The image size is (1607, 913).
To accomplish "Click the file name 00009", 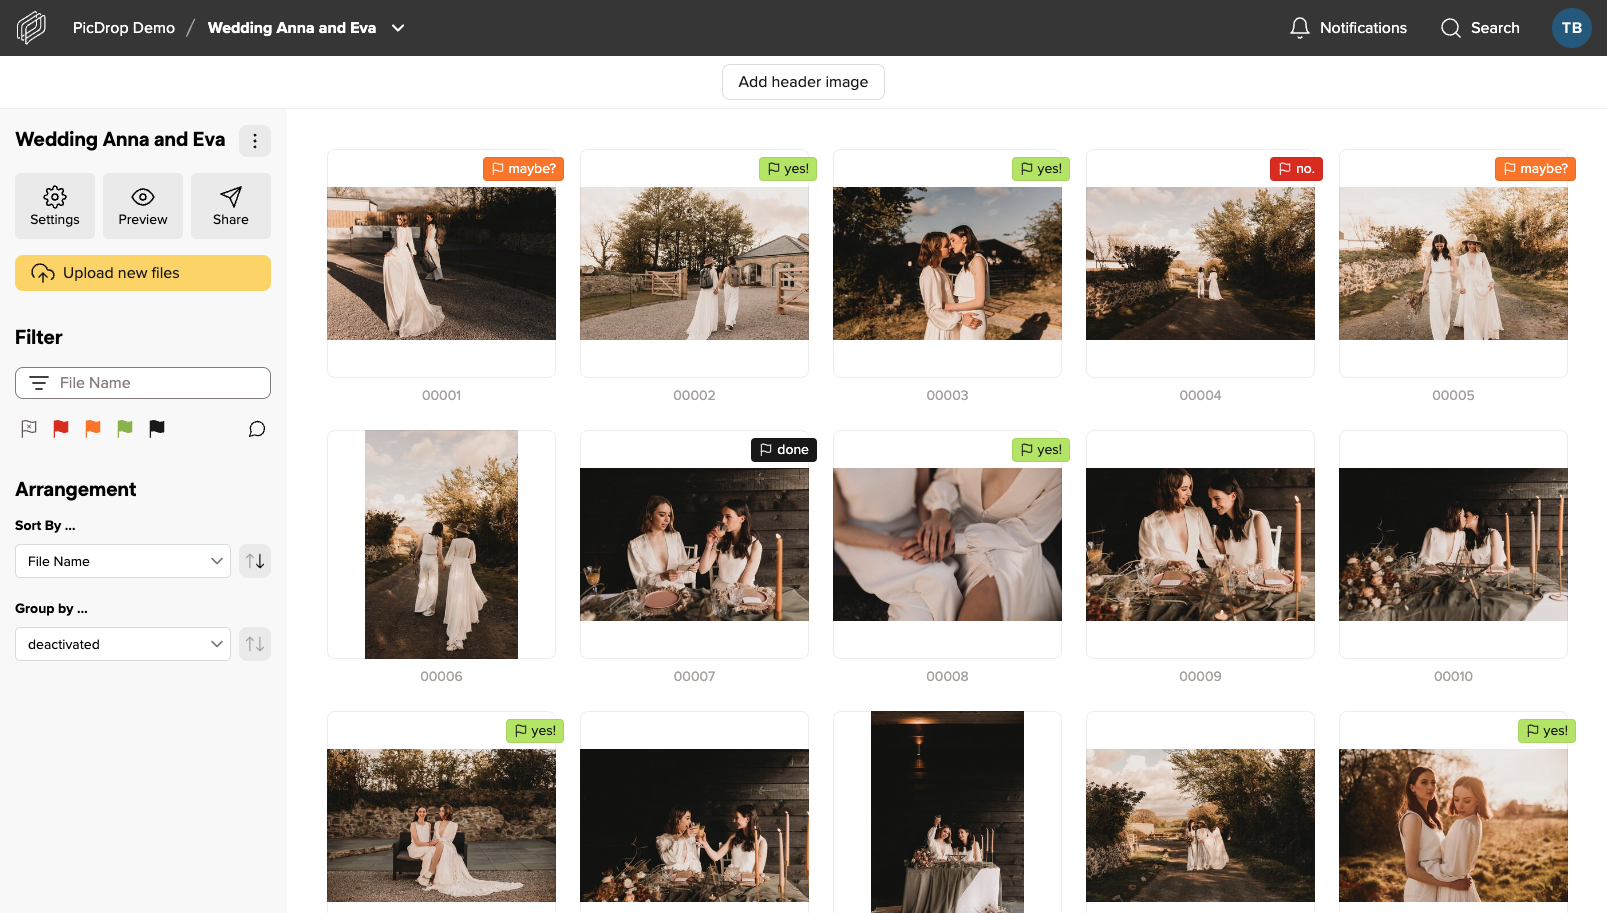I will click(1200, 677).
